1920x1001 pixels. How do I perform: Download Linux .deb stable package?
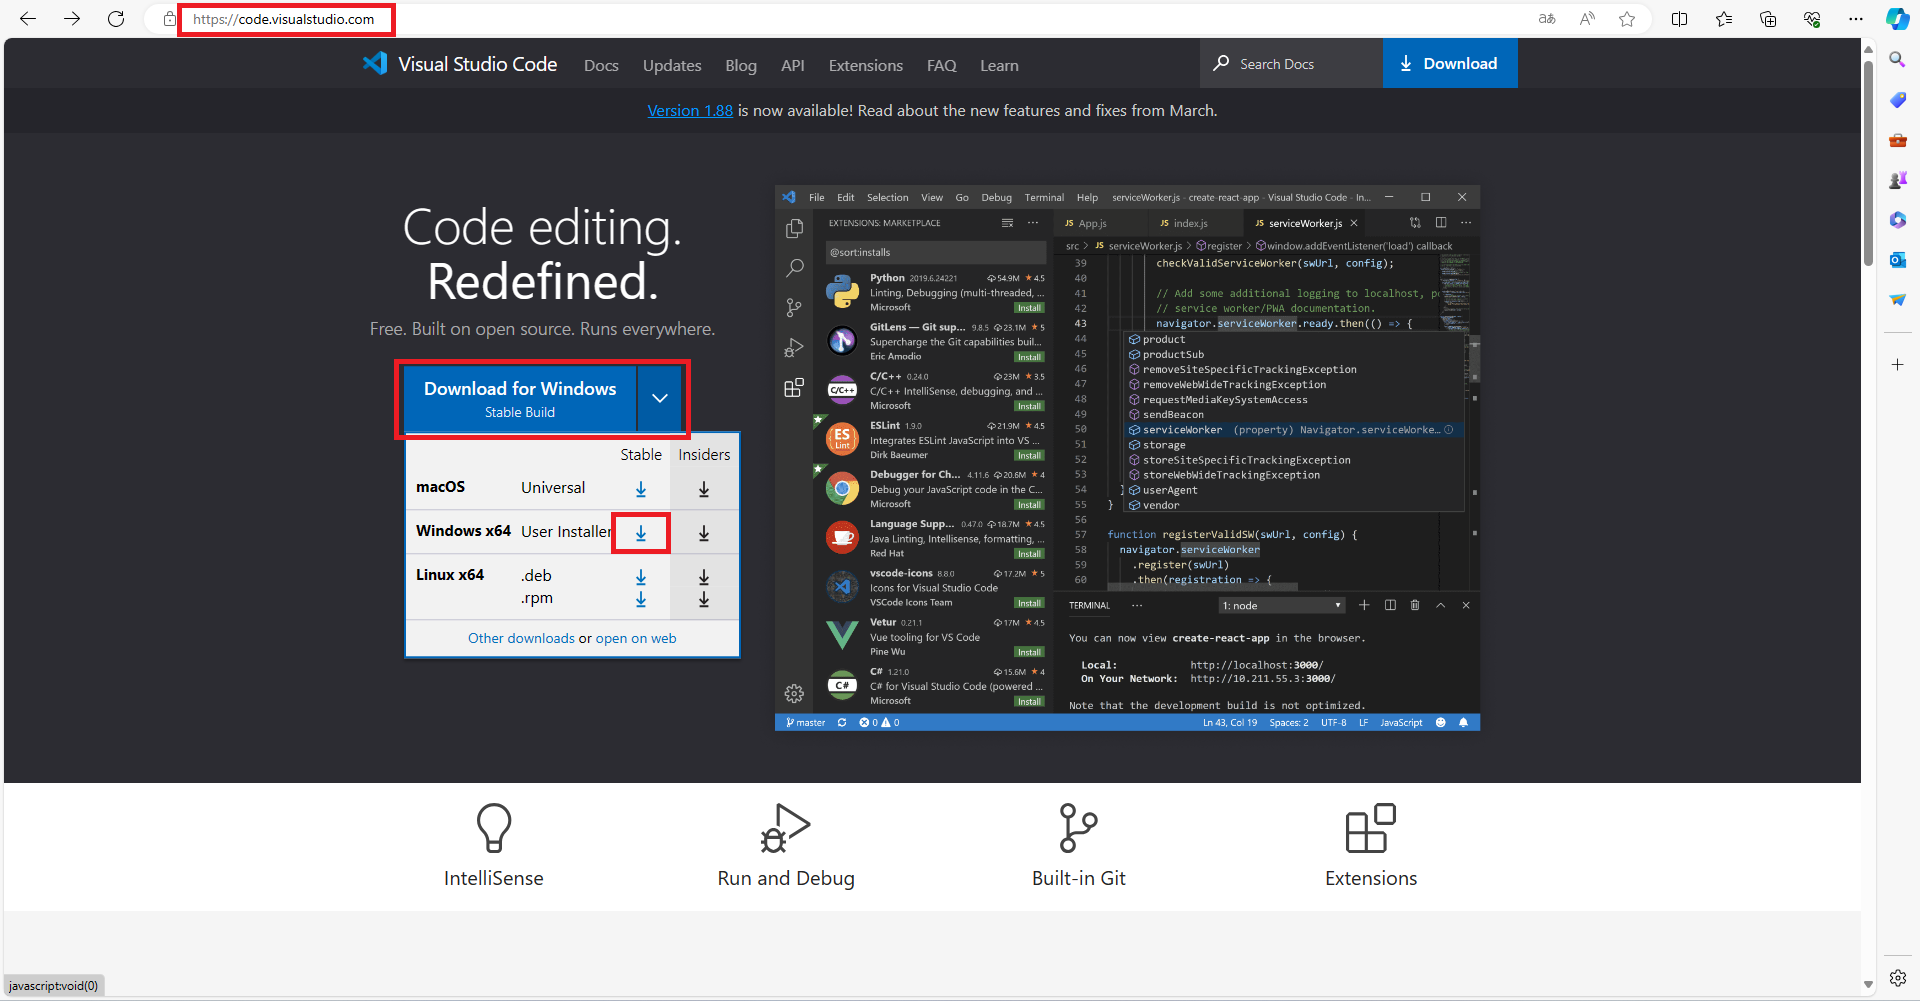[x=641, y=577]
